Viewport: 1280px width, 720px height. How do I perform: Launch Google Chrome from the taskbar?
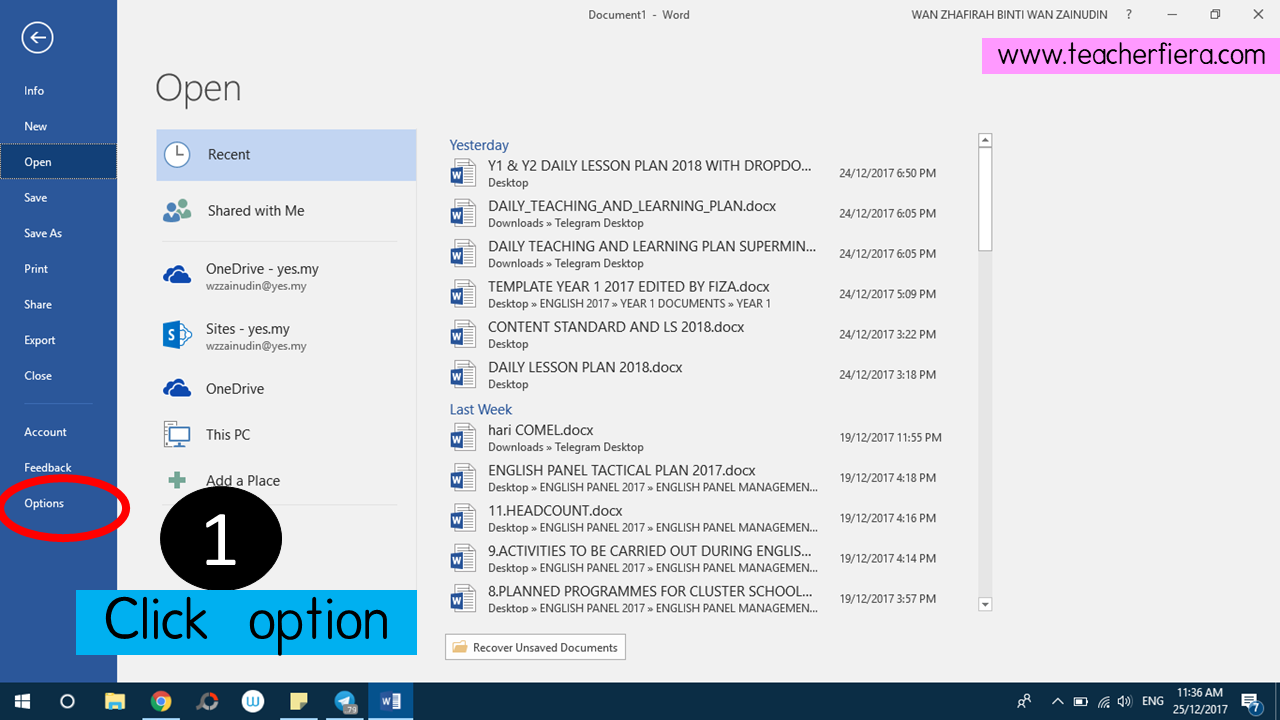[x=161, y=700]
